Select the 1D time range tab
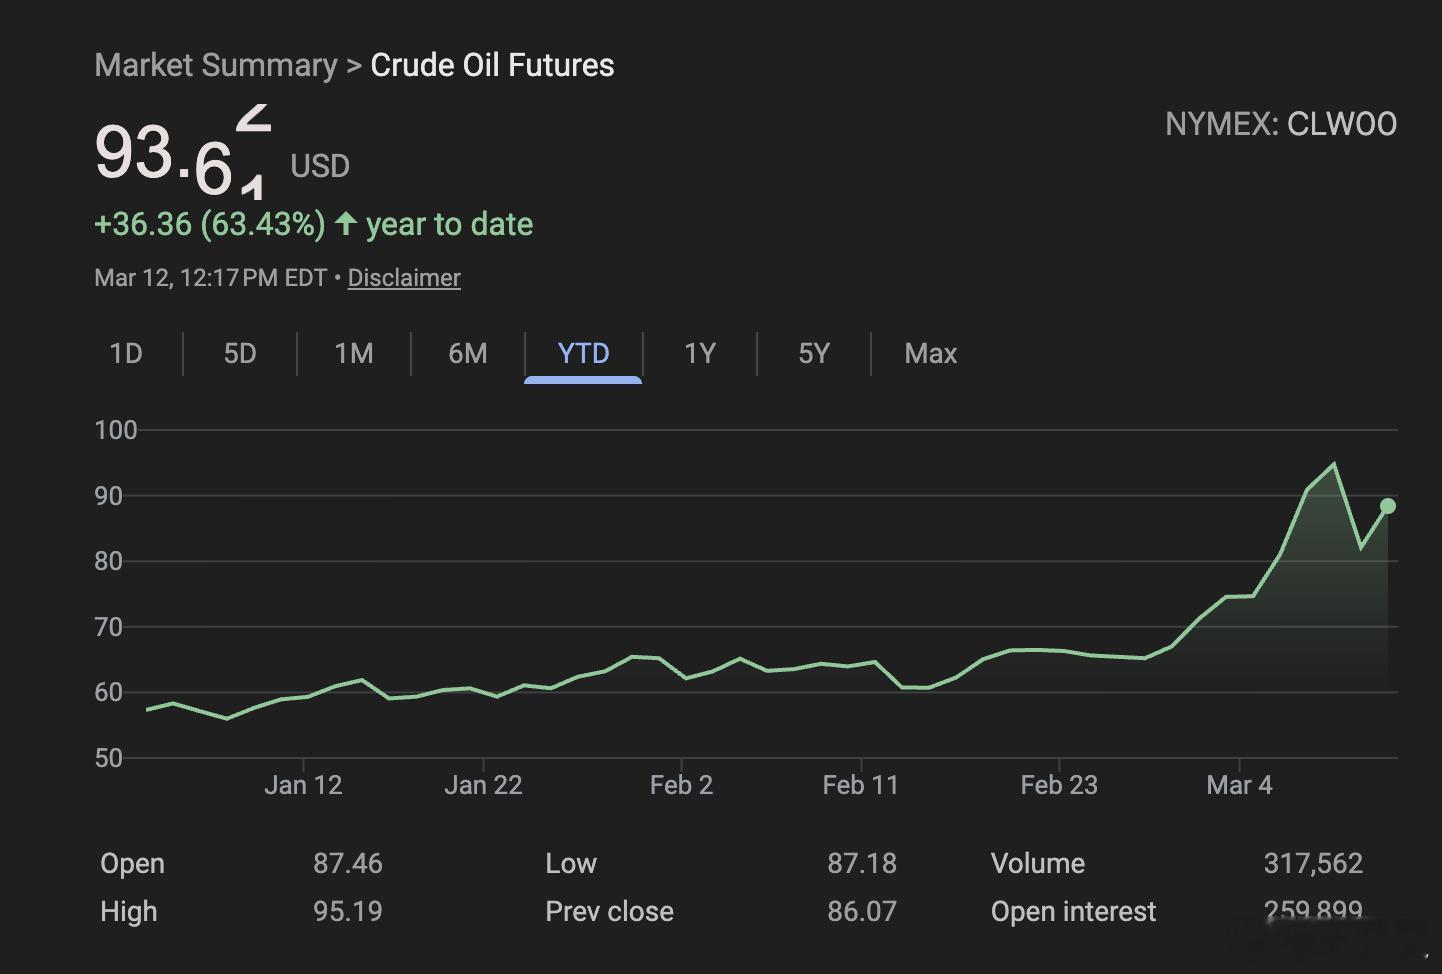This screenshot has height=974, width=1442. point(126,354)
